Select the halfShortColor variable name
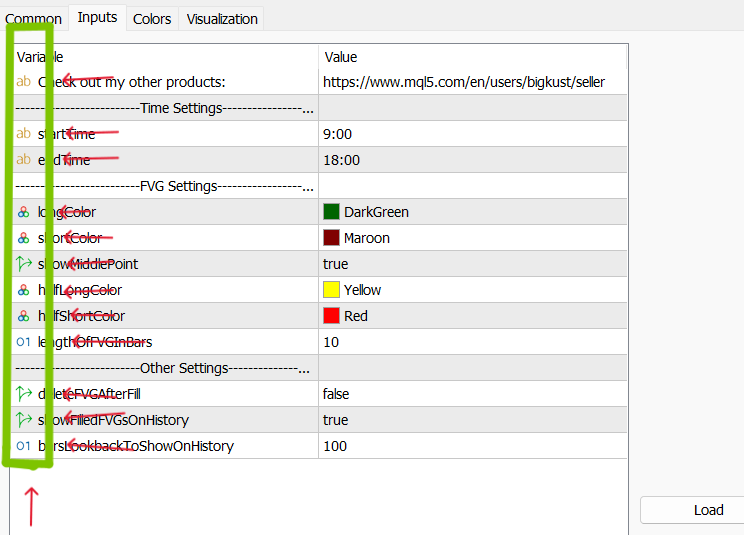This screenshot has height=535, width=744. 81,316
